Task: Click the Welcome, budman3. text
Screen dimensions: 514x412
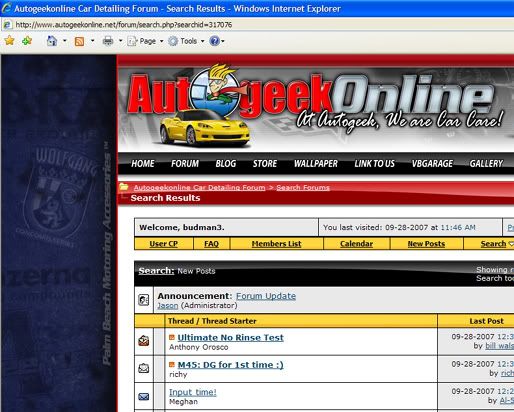Action: [182, 227]
